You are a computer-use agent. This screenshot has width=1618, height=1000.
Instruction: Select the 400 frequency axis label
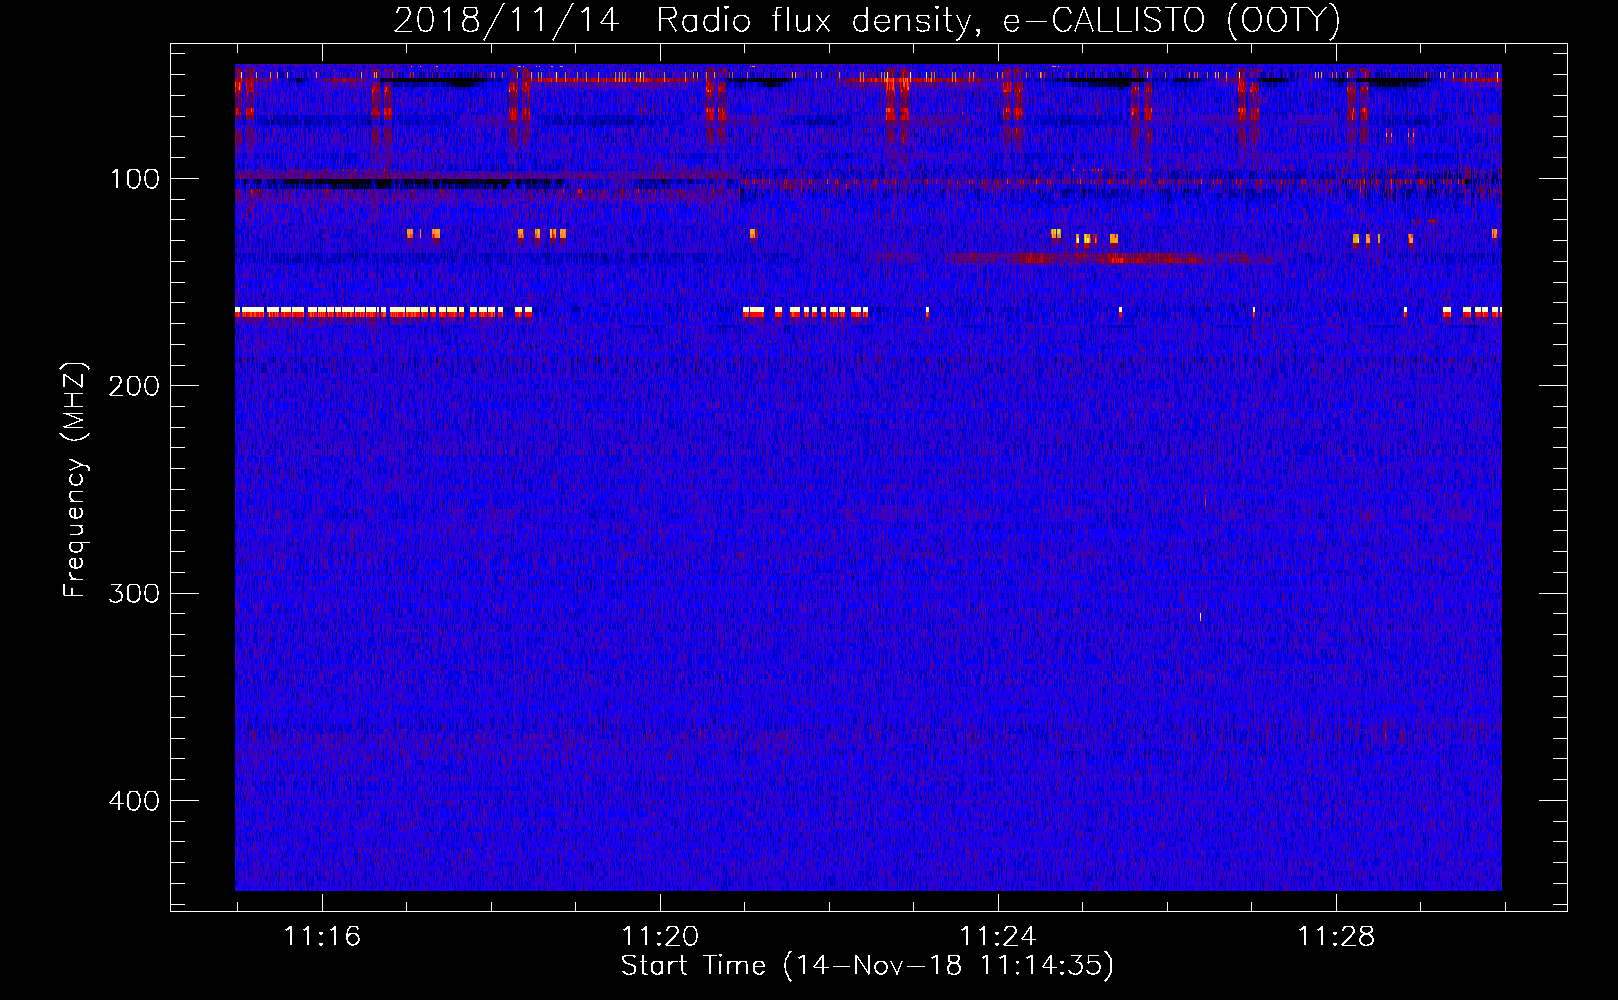click(134, 801)
